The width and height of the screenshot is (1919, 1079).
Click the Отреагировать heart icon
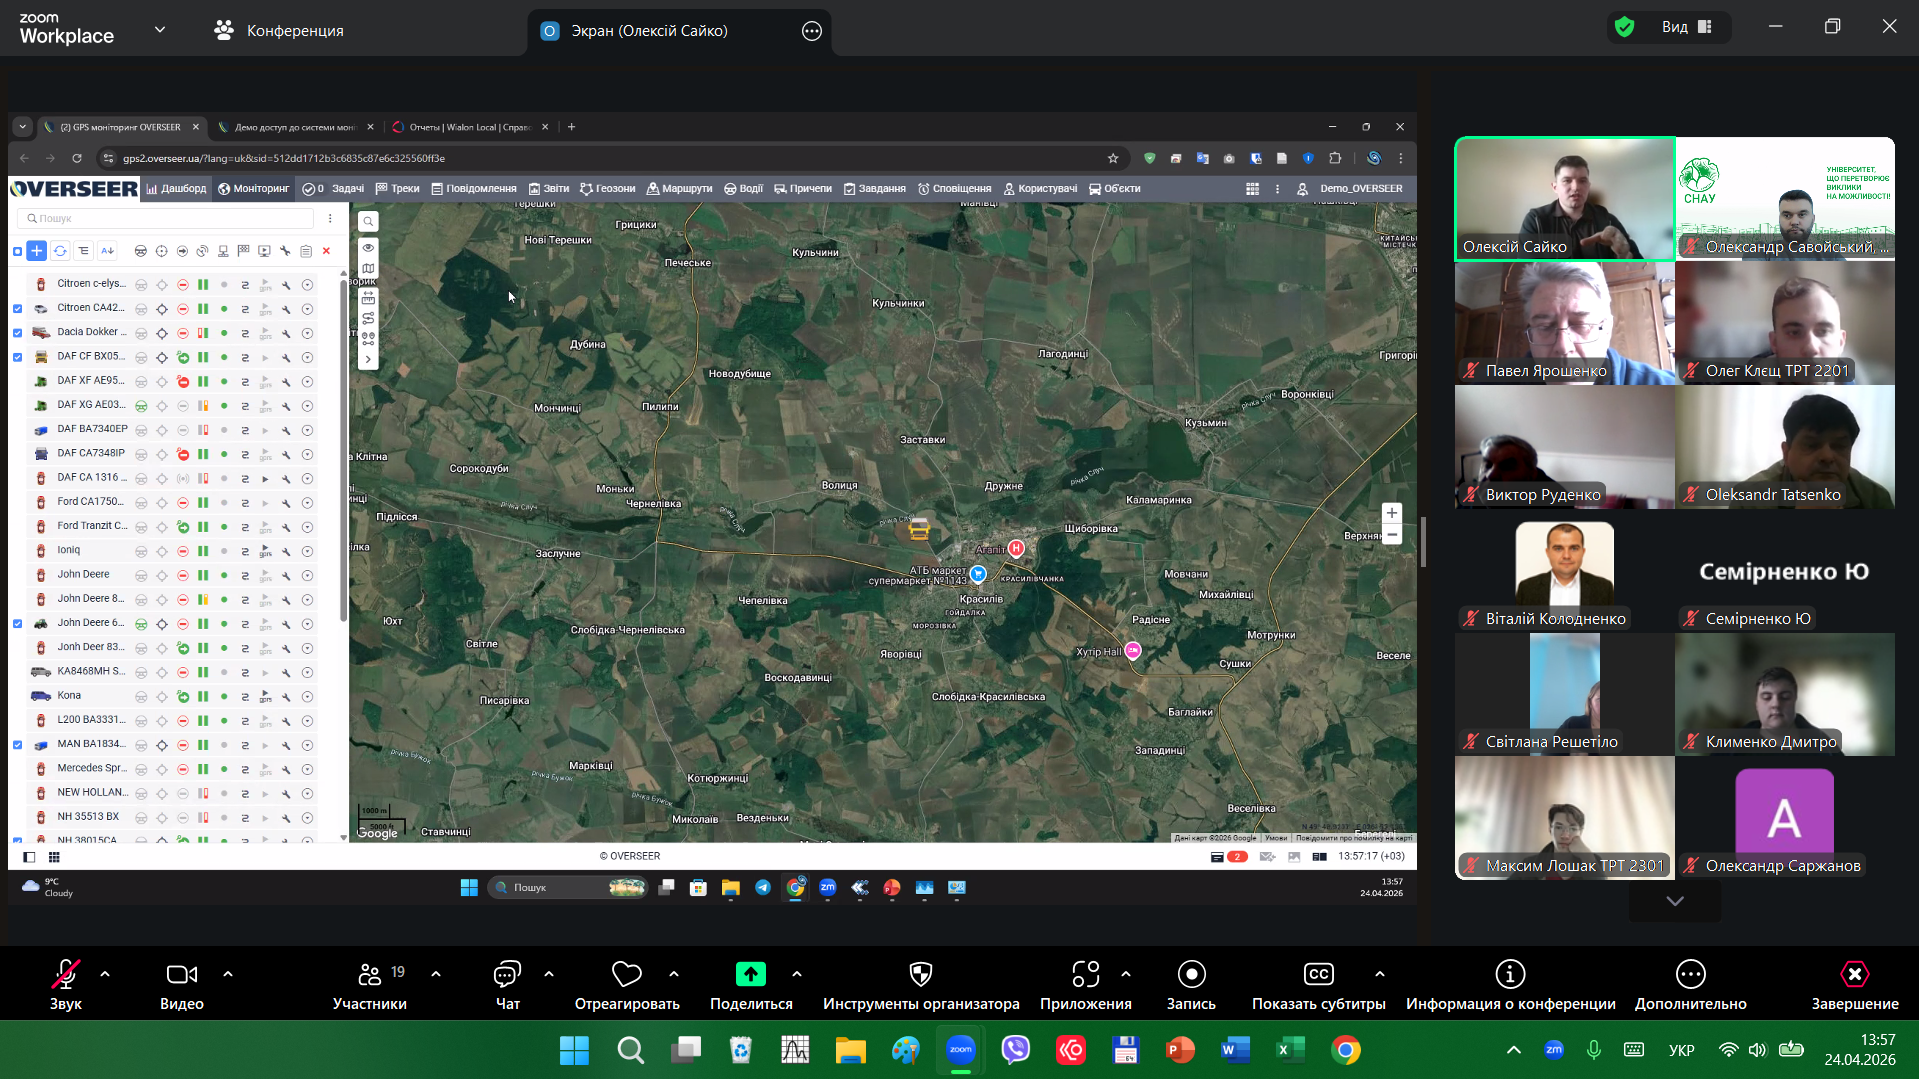pyautogui.click(x=626, y=975)
